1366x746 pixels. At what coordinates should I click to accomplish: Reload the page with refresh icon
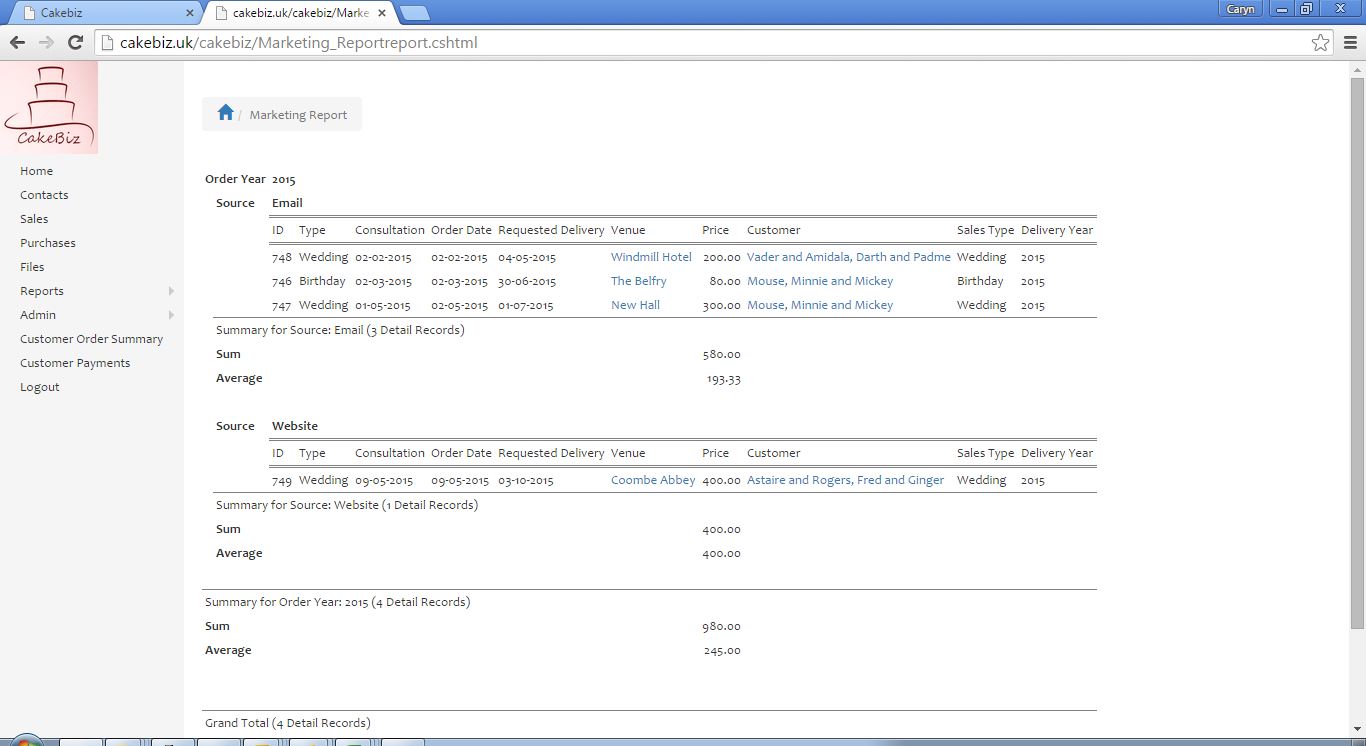[x=75, y=42]
